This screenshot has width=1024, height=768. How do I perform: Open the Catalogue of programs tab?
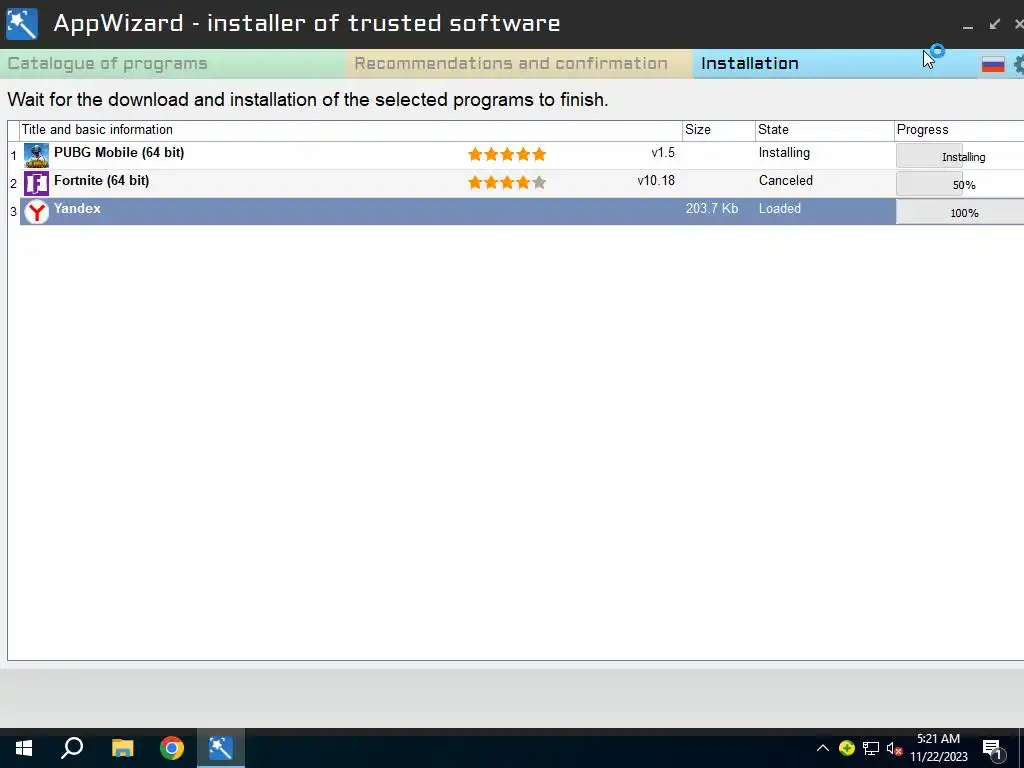click(173, 64)
